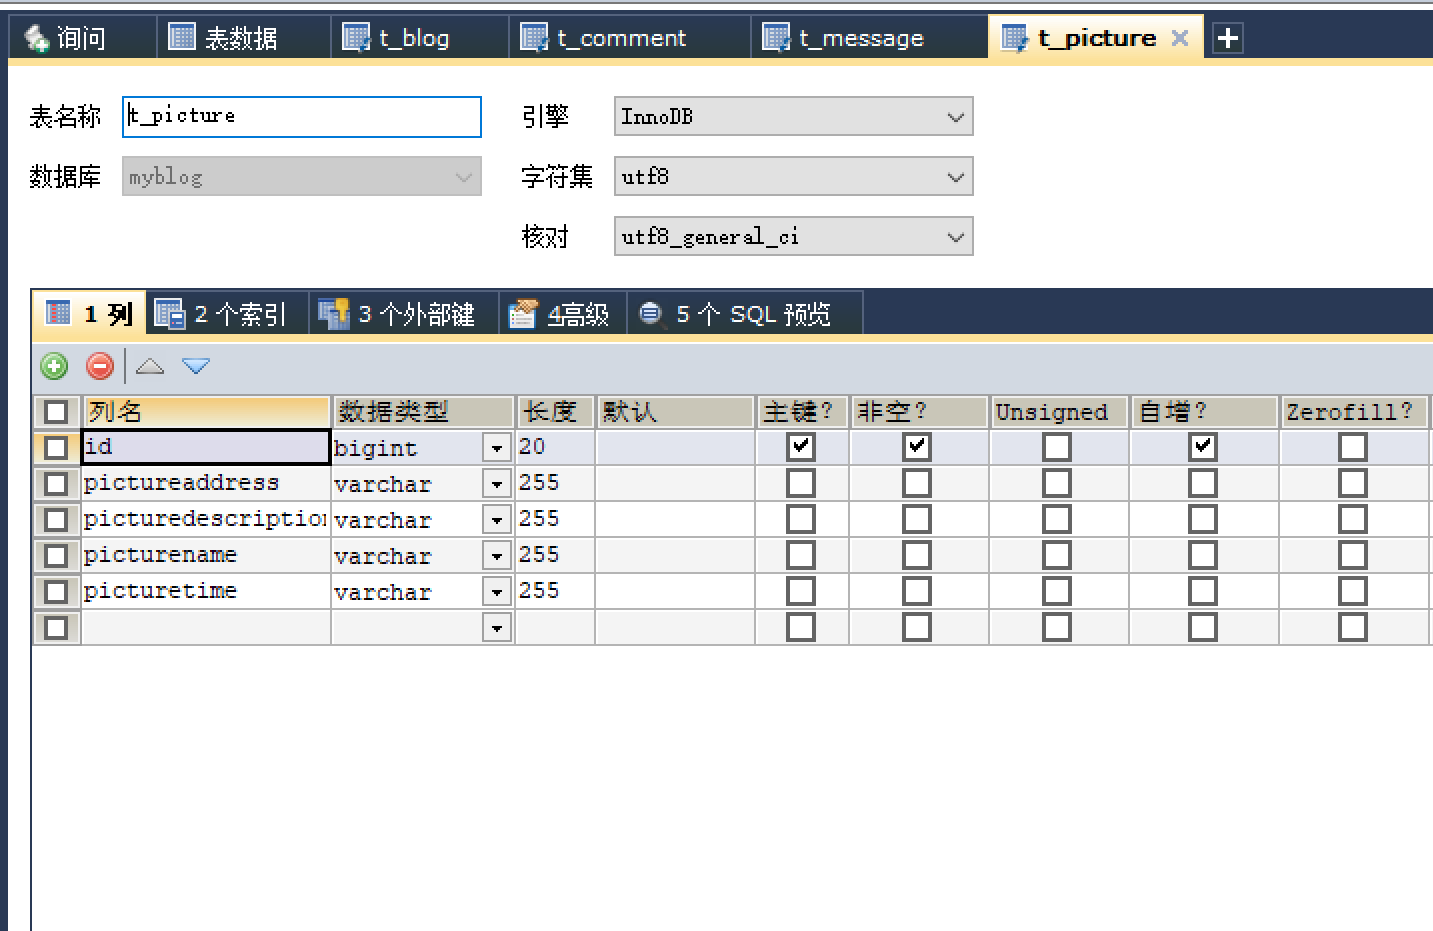Open the utf8 charset dropdown
The height and width of the screenshot is (931, 1433).
tap(793, 177)
